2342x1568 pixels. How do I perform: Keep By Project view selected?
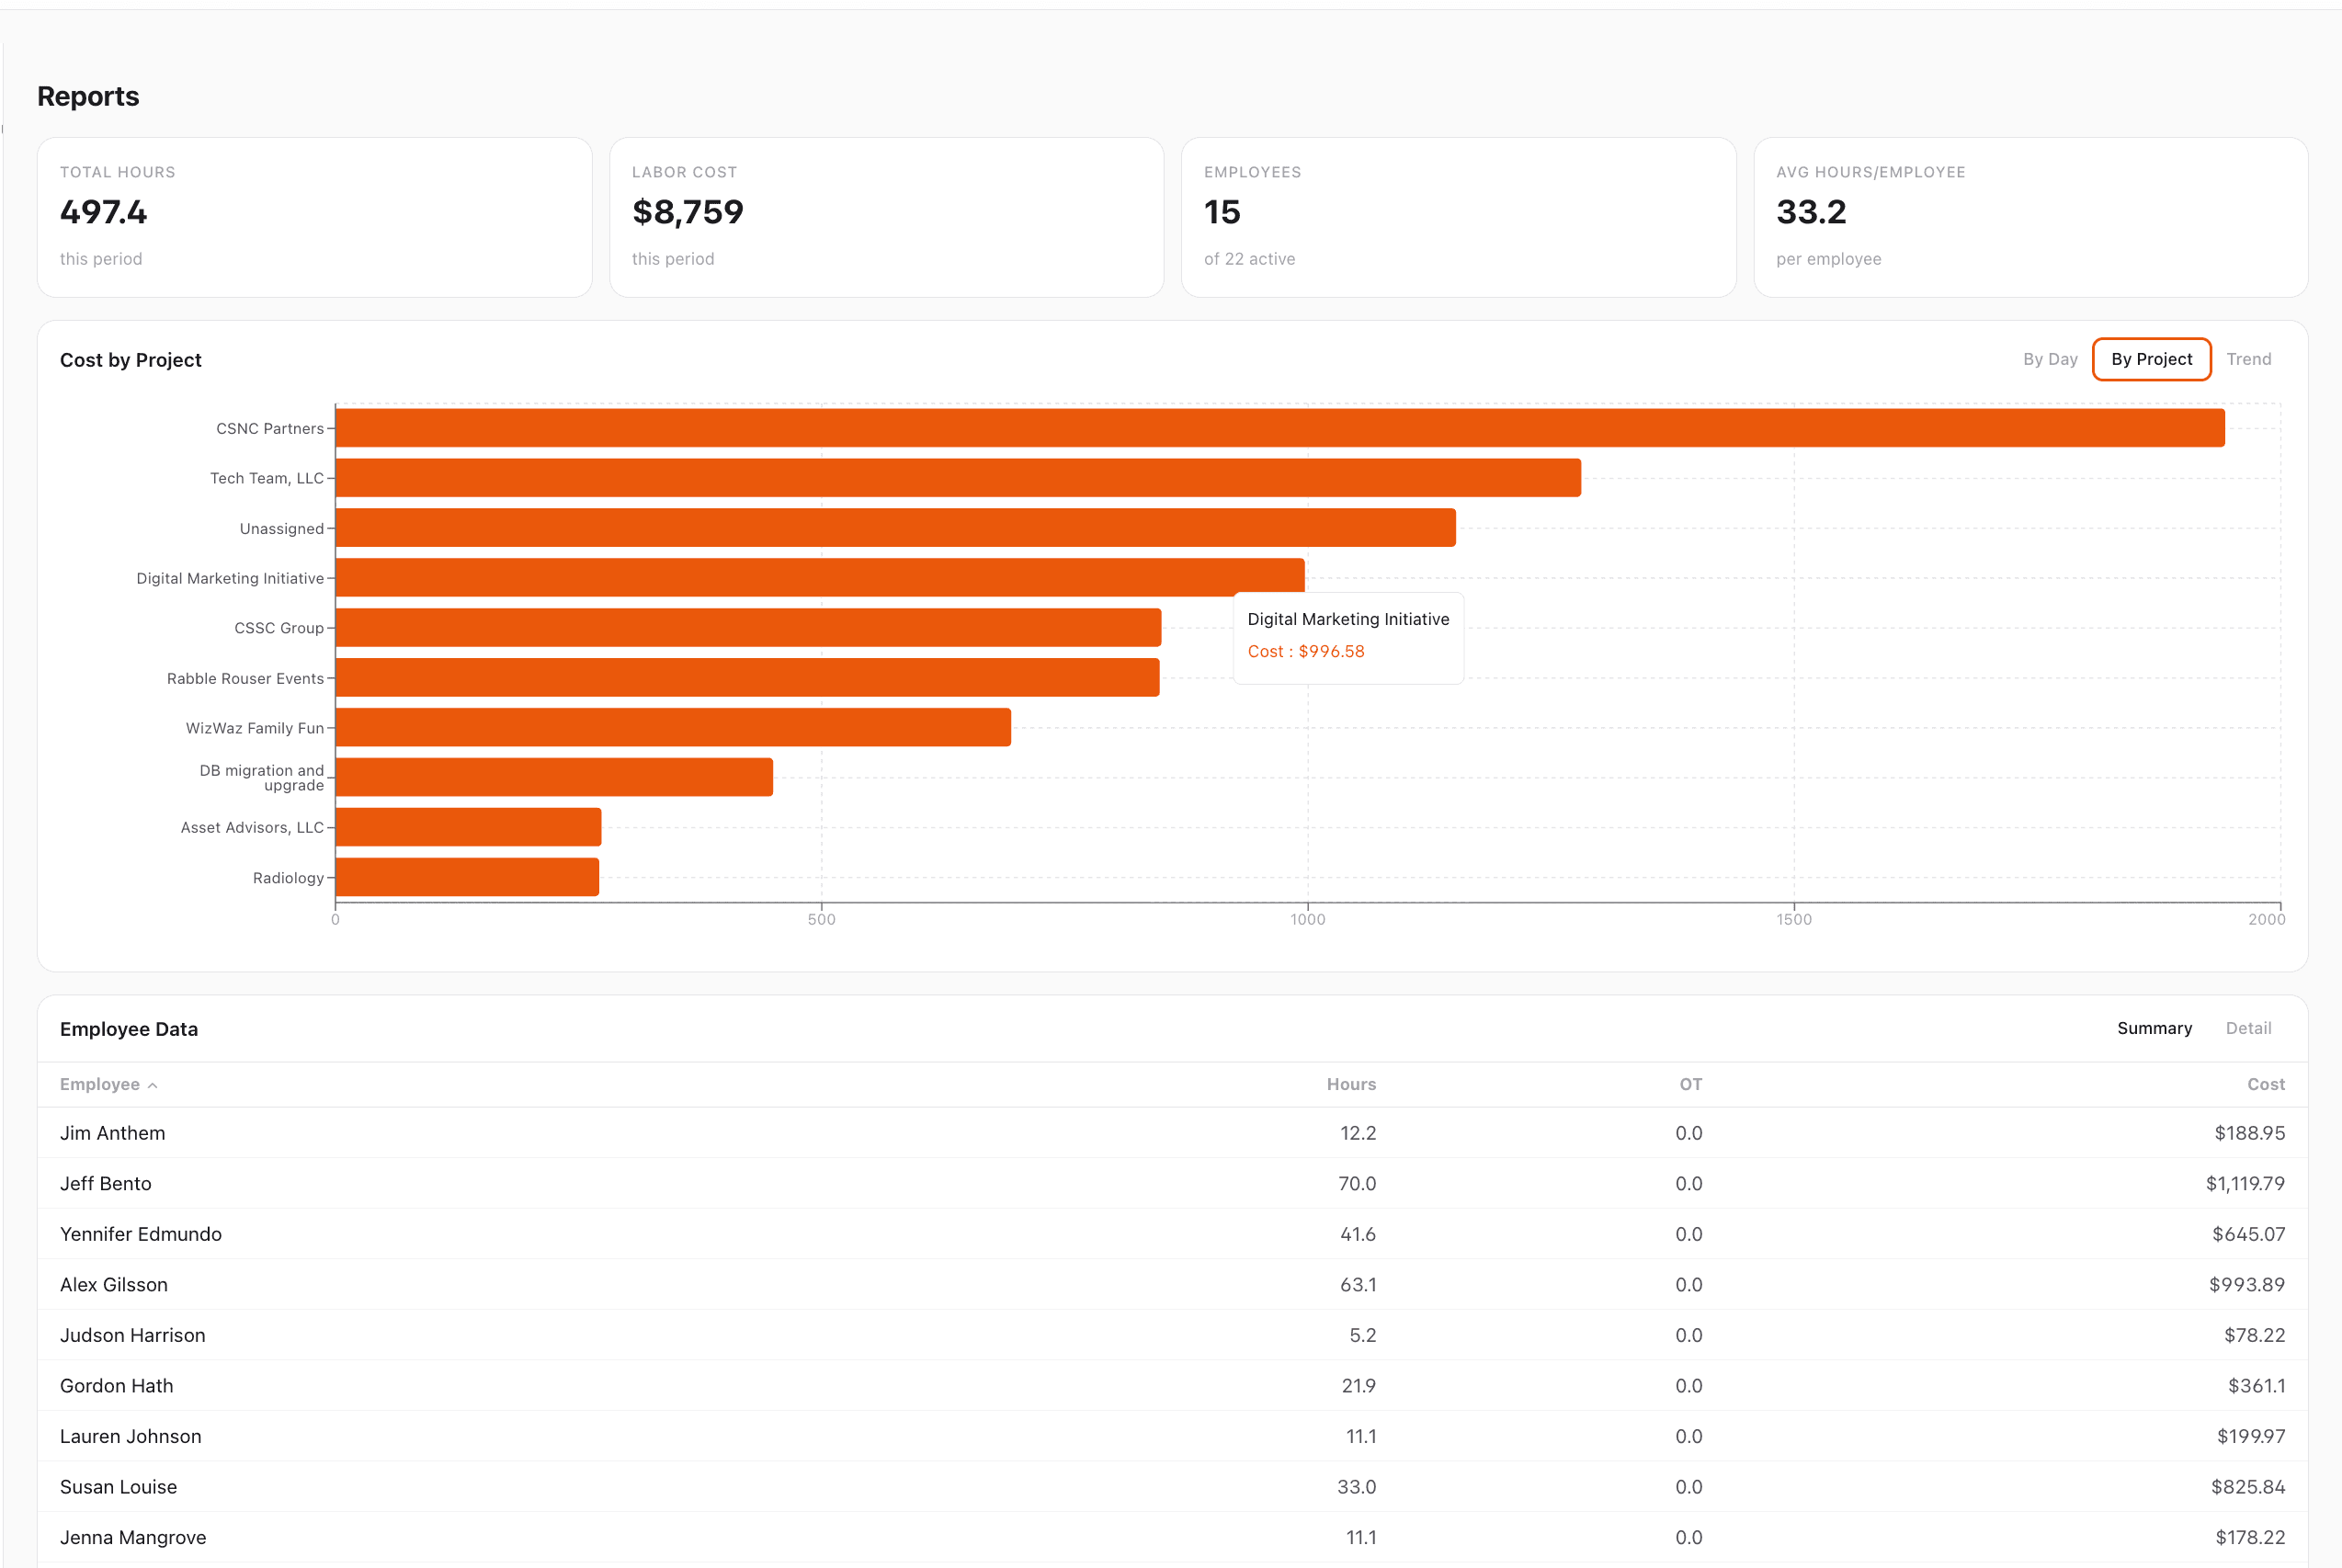point(2151,359)
